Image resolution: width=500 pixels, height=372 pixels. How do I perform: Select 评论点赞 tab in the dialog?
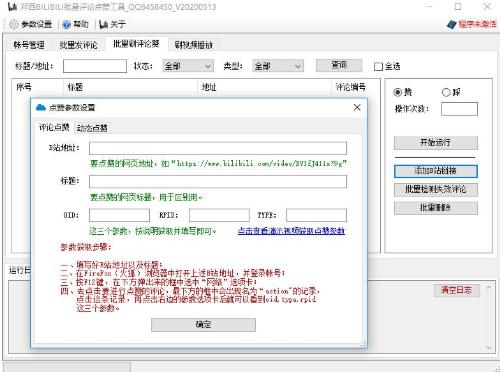pyautogui.click(x=54, y=127)
